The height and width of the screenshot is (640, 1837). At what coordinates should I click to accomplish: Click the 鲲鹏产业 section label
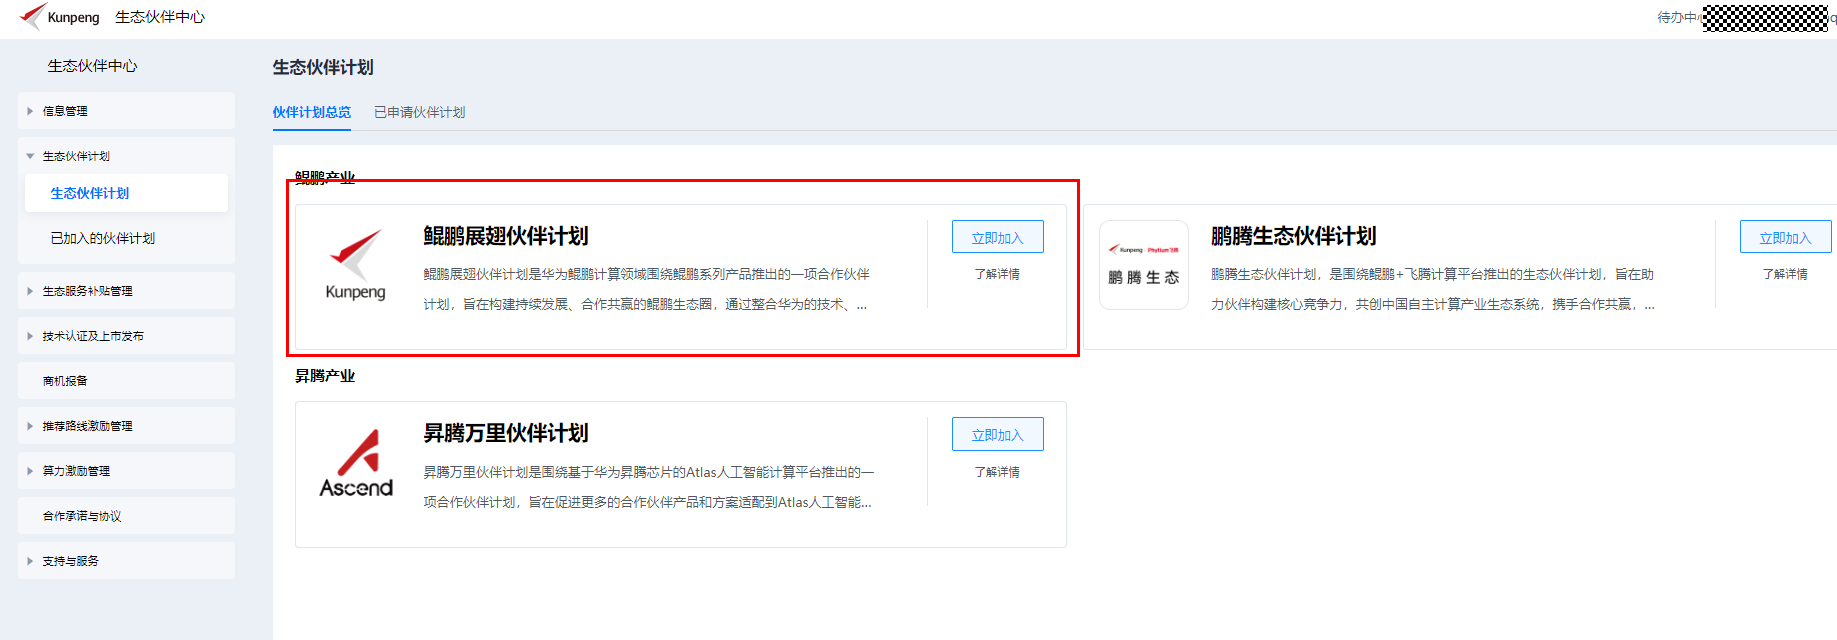pos(325,178)
